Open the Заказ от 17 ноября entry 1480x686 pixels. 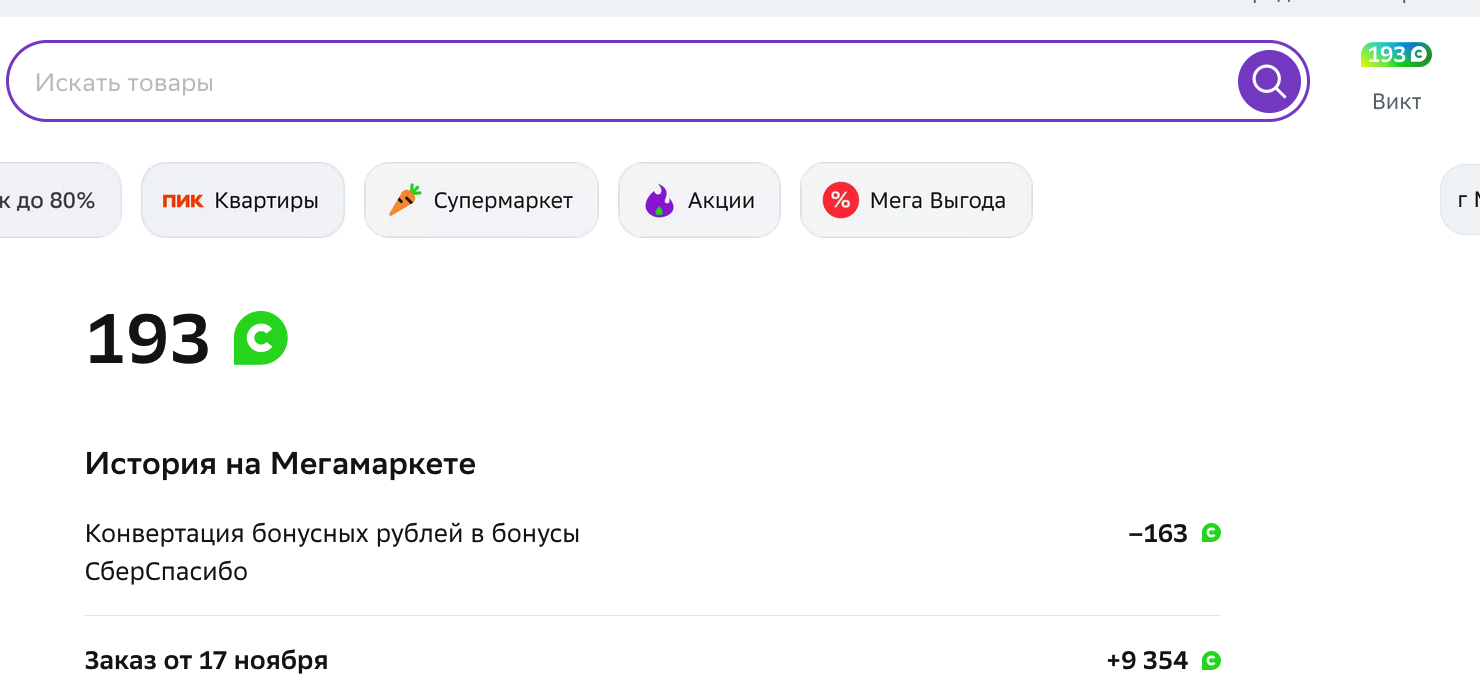[653, 661]
